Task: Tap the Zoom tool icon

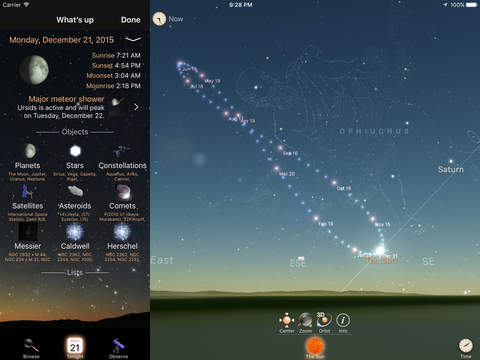Action: pyautogui.click(x=305, y=322)
